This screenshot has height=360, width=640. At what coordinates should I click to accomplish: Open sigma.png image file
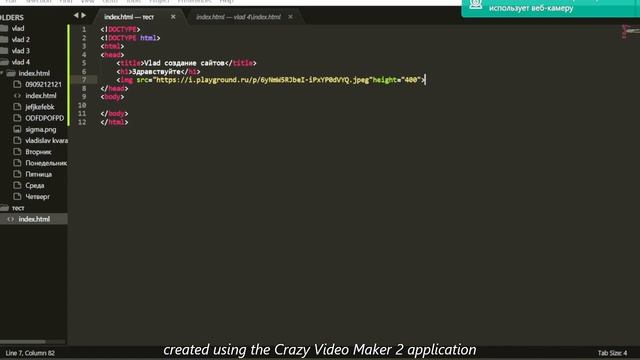coord(41,129)
